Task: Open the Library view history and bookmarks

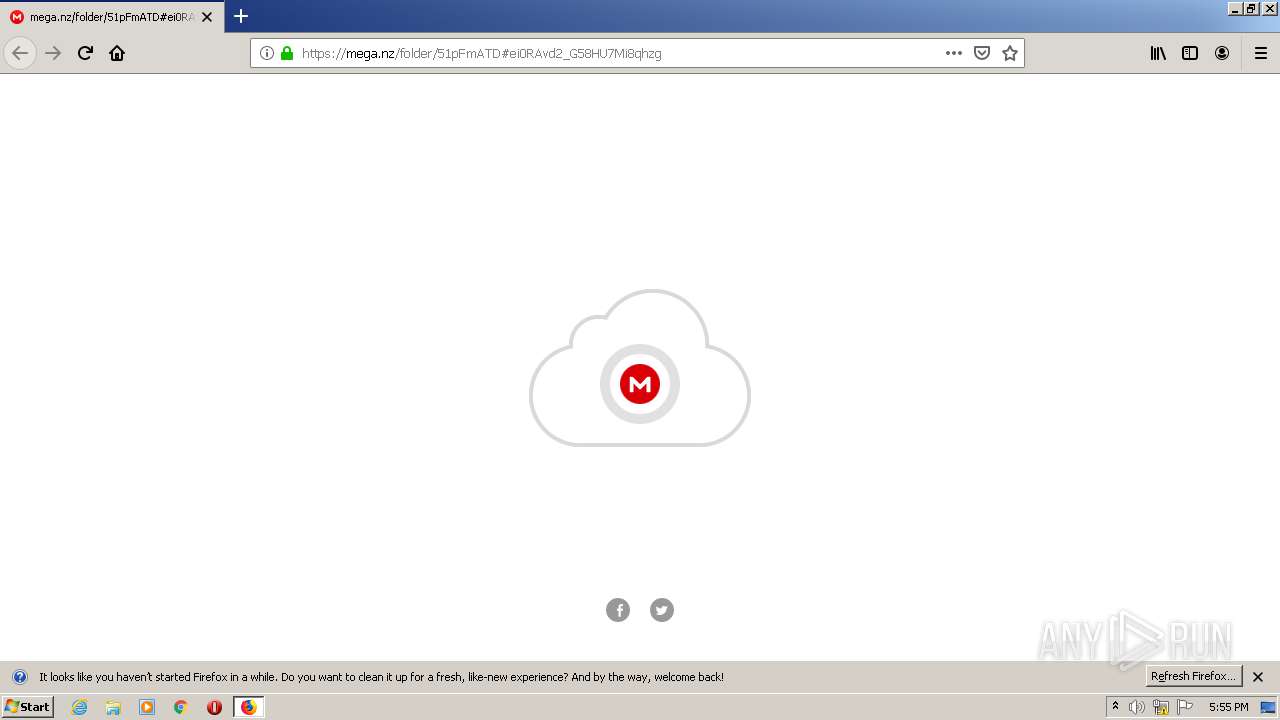Action: [x=1158, y=53]
